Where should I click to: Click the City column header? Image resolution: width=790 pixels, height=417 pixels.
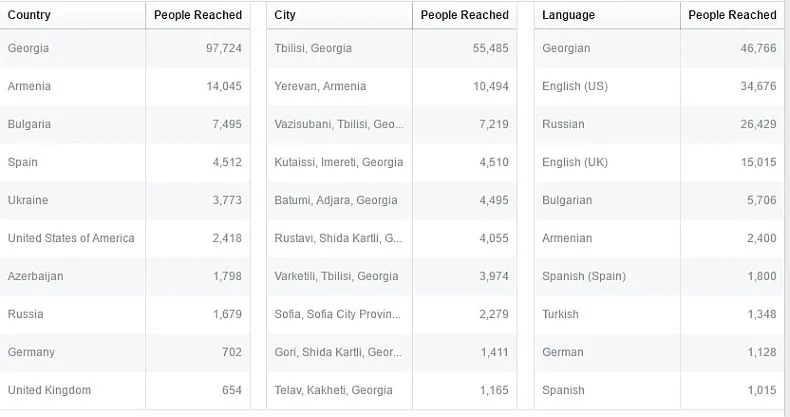pos(285,15)
